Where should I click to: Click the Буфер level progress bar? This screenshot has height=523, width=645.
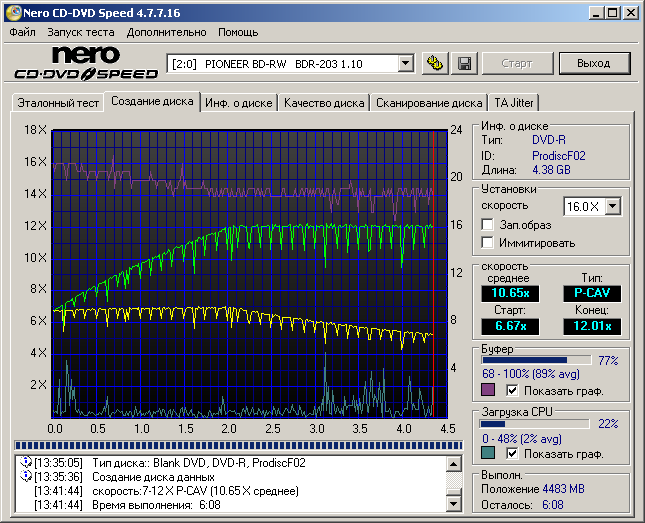(x=536, y=360)
